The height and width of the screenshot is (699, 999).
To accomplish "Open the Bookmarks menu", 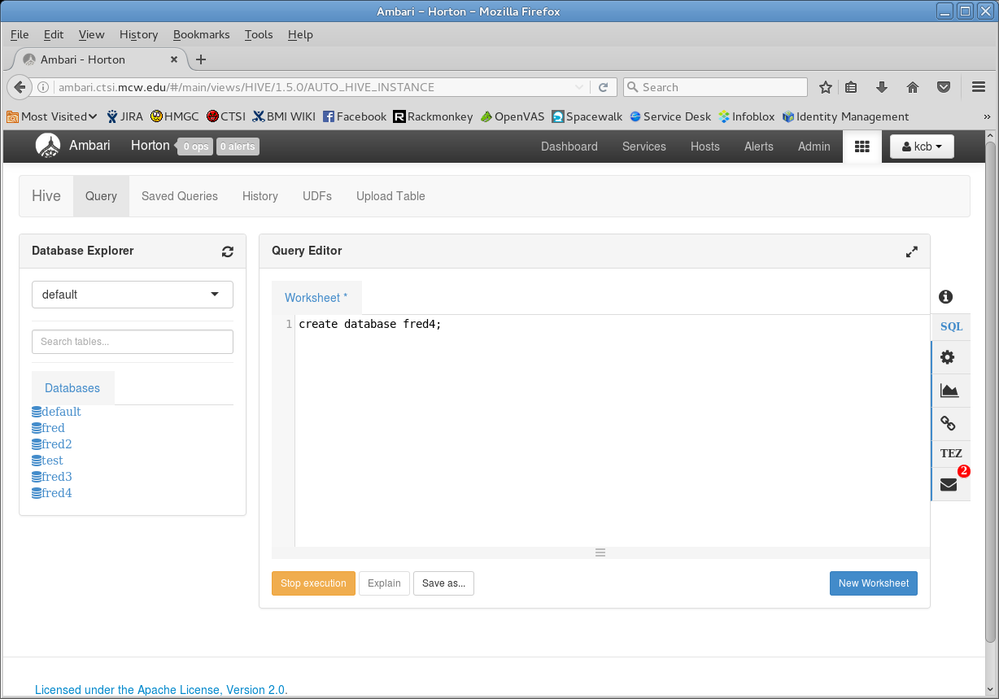I will point(201,34).
